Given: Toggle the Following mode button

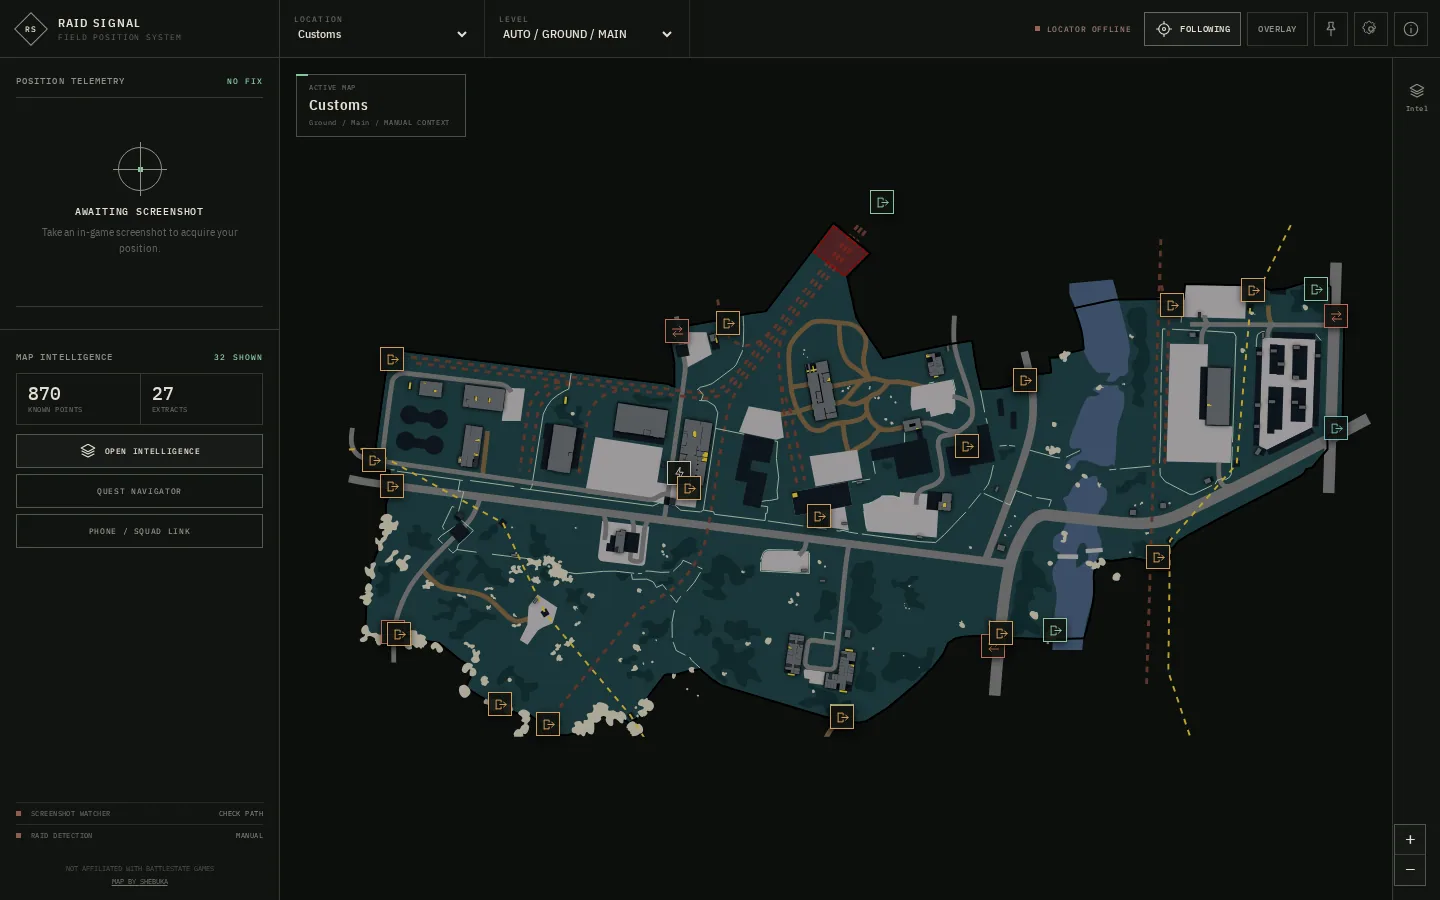Looking at the screenshot, I should 1192,29.
